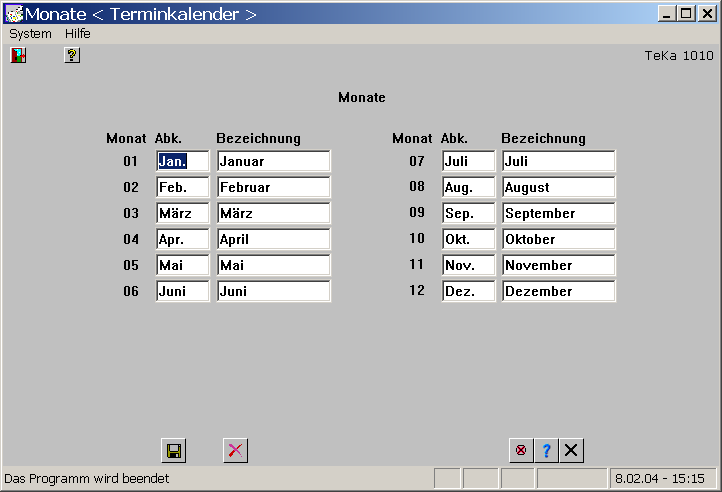Click the blue question mark help icon
The image size is (722, 492).
pyautogui.click(x=546, y=450)
